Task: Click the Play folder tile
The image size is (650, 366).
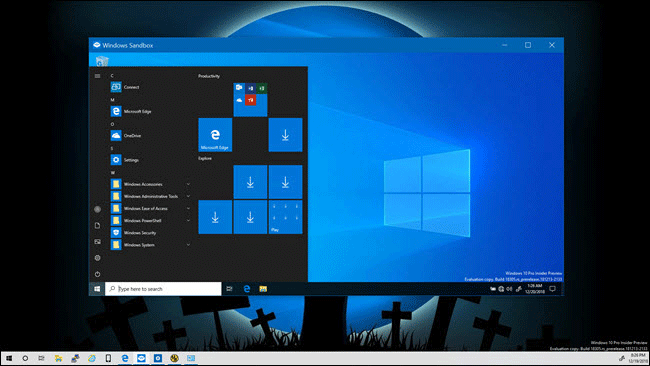Action: [x=286, y=217]
